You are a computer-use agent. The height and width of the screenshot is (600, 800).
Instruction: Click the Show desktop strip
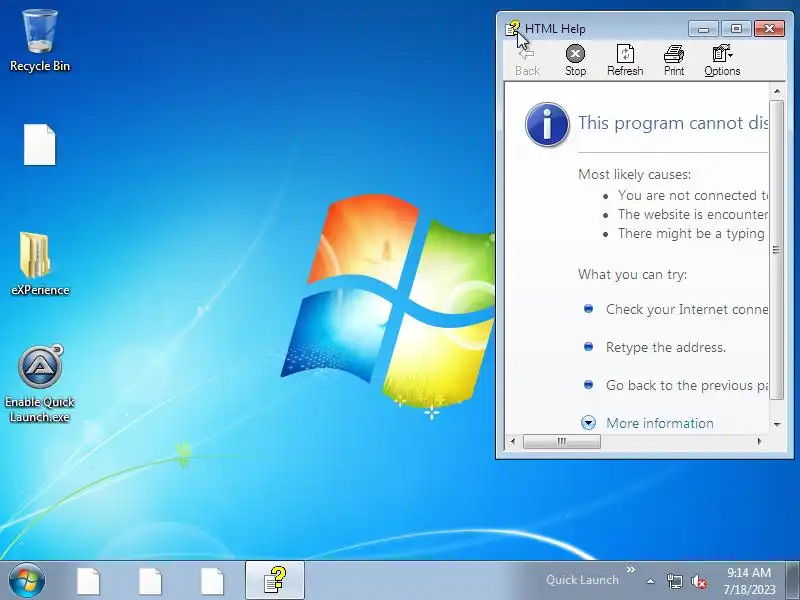tap(792, 581)
